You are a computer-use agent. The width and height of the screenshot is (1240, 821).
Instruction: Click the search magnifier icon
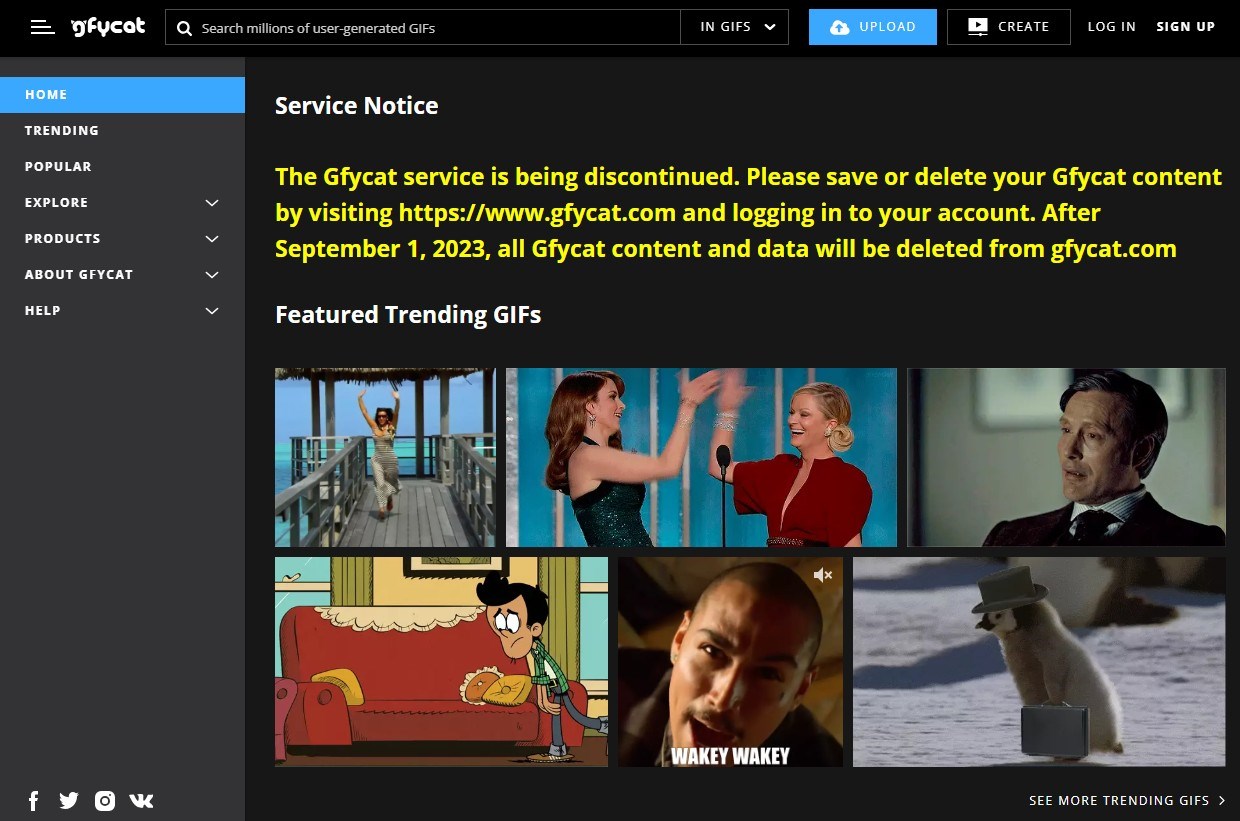(x=184, y=28)
